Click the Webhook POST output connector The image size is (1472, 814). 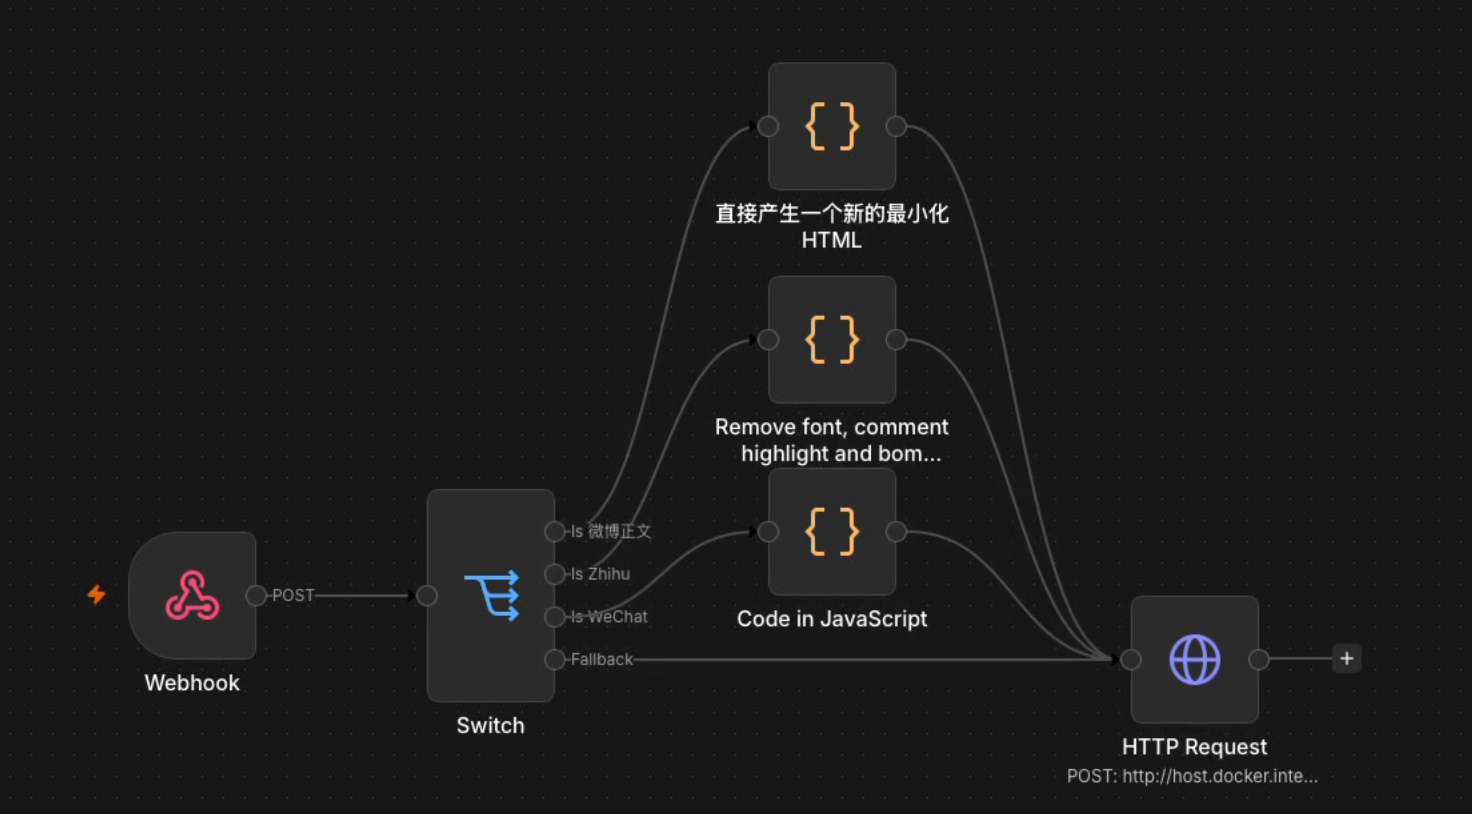click(x=256, y=595)
